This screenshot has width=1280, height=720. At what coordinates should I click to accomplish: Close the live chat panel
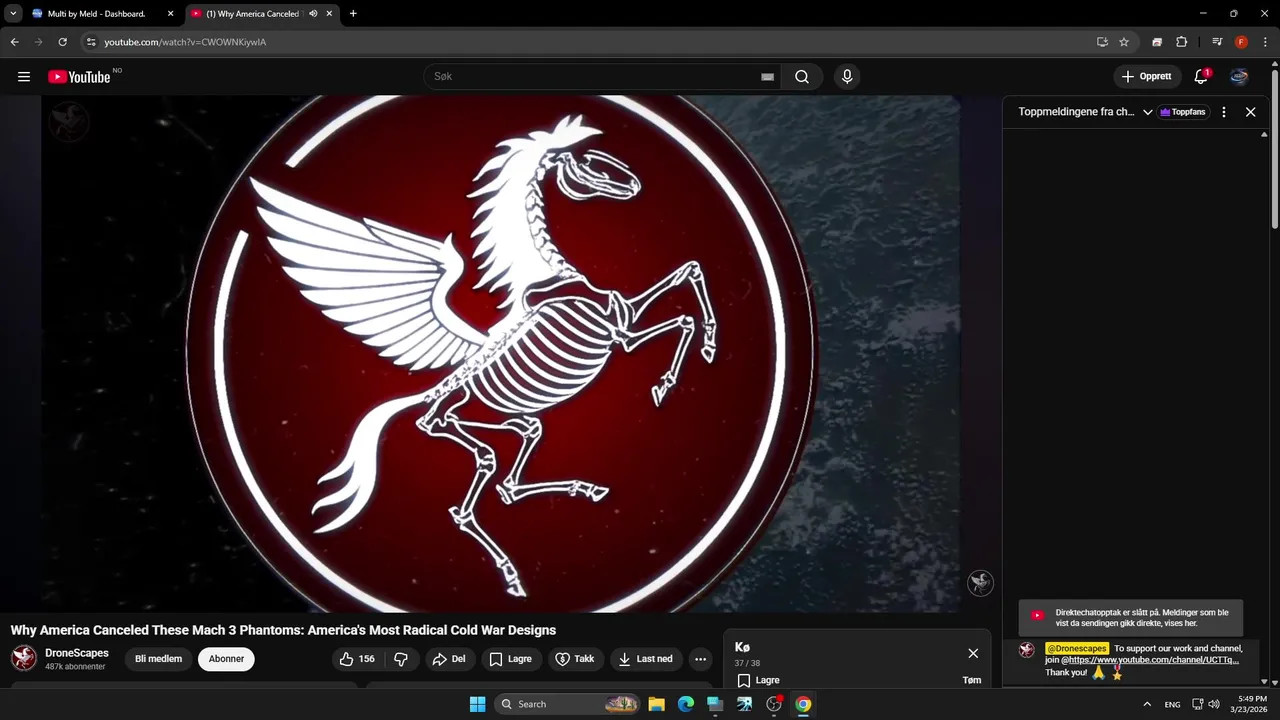(x=1250, y=112)
